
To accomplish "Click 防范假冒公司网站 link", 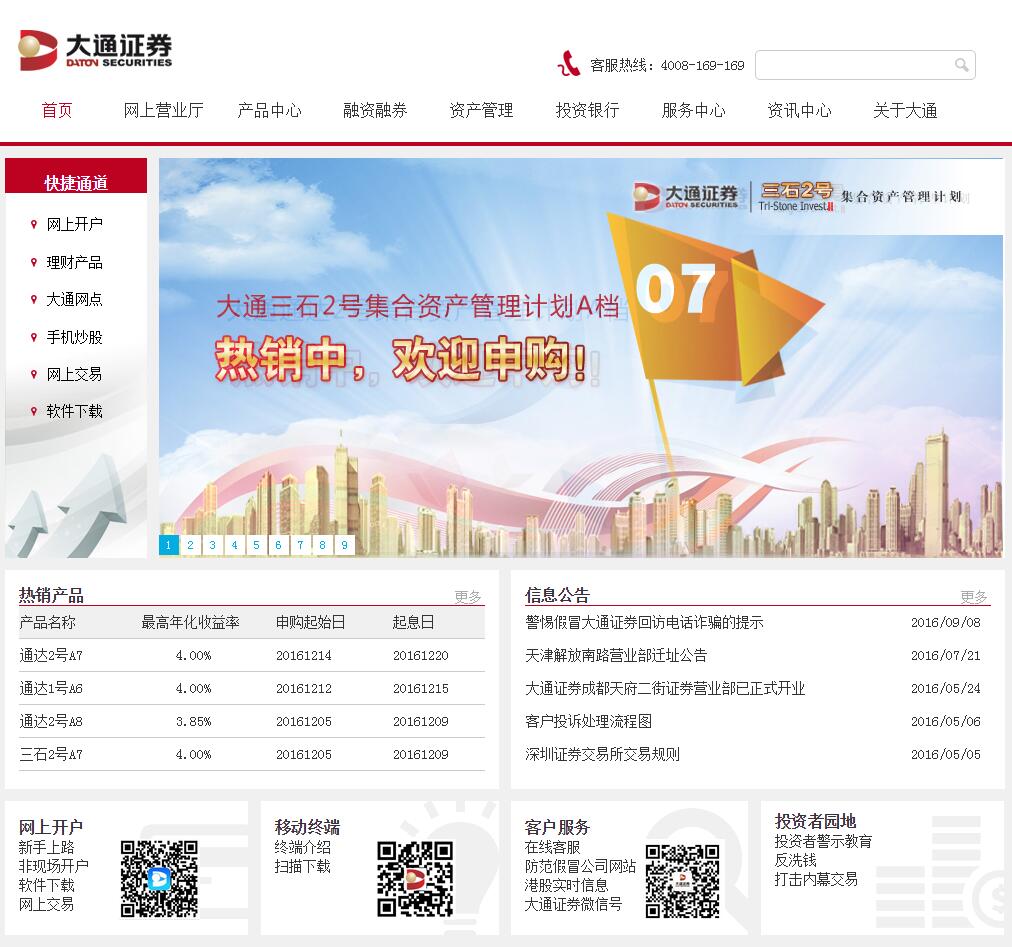I will pyautogui.click(x=580, y=866).
